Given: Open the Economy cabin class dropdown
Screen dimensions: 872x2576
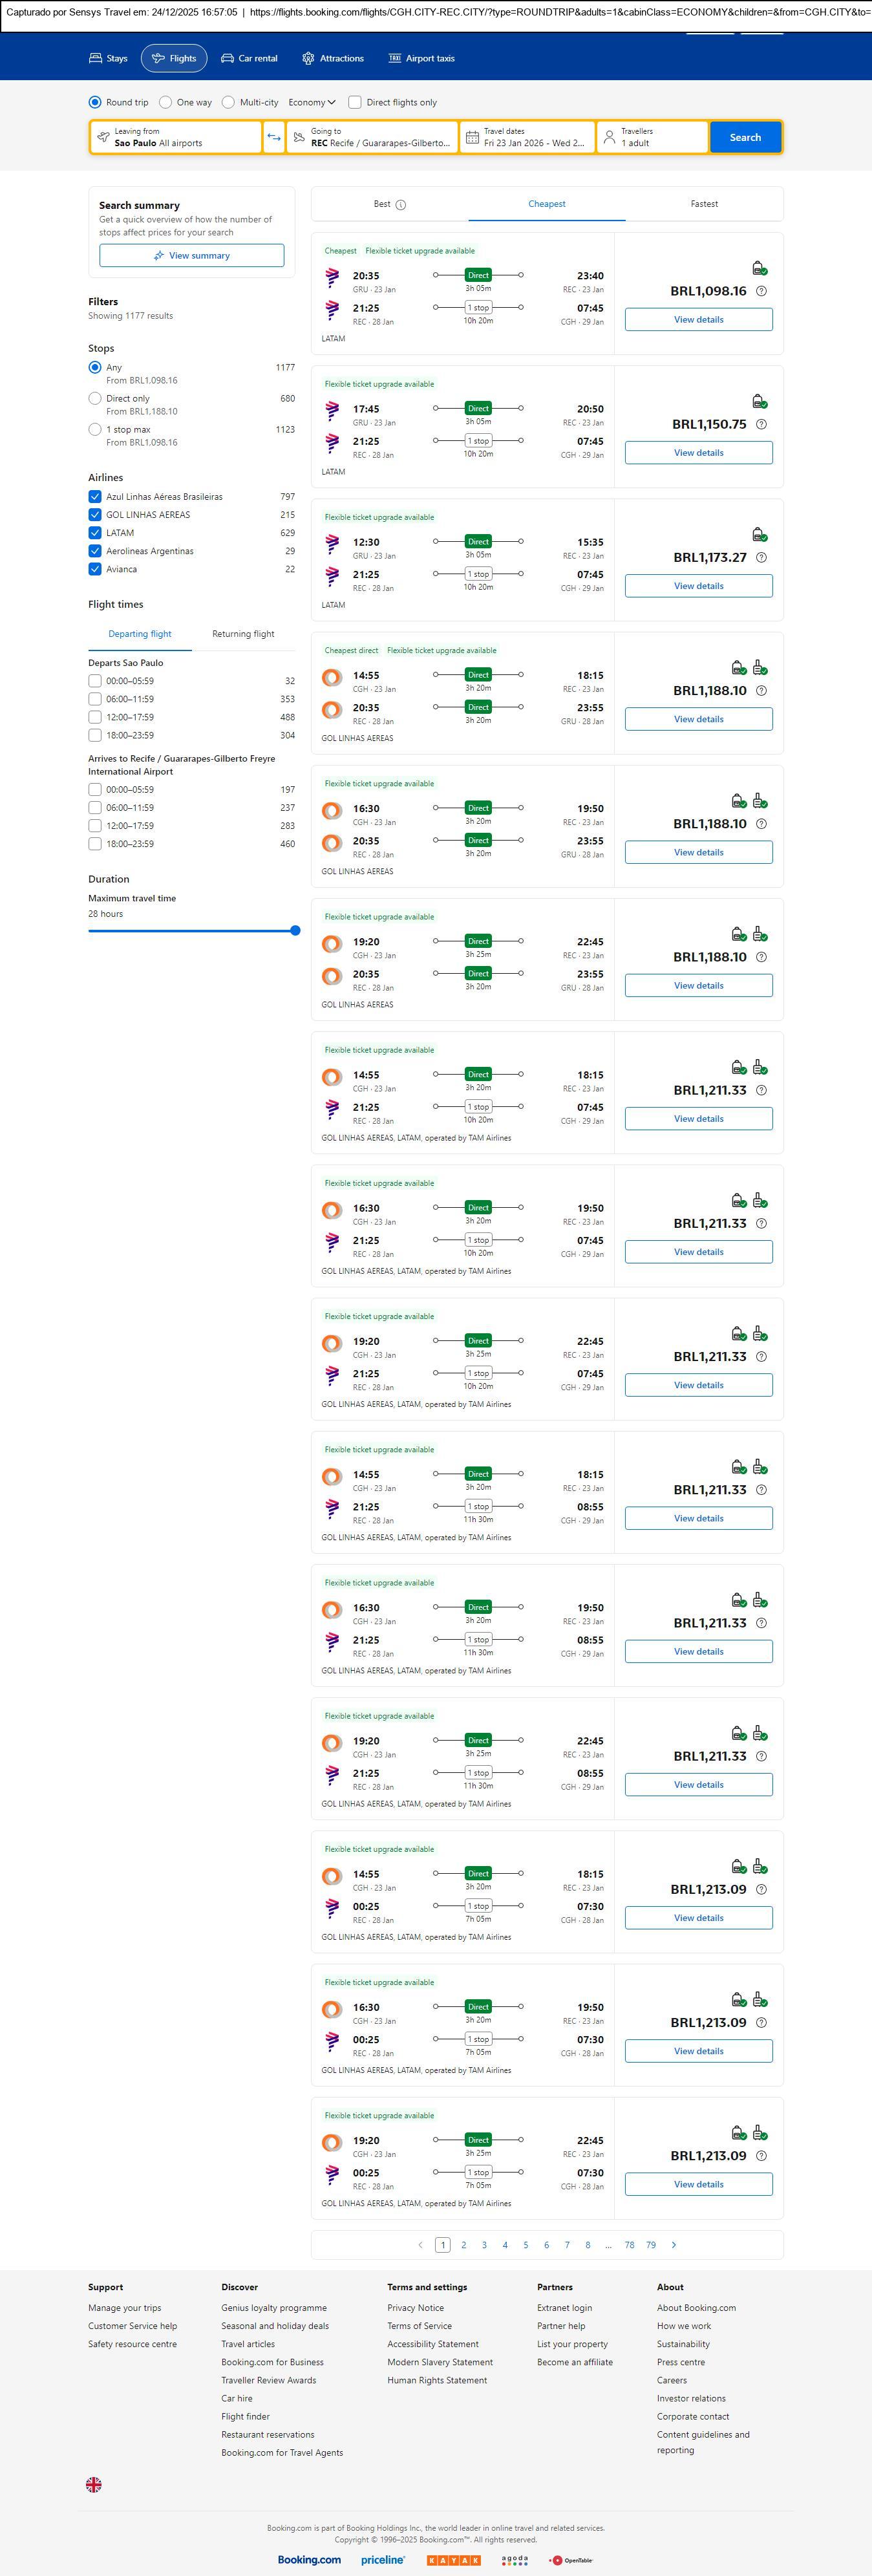Looking at the screenshot, I should [311, 102].
